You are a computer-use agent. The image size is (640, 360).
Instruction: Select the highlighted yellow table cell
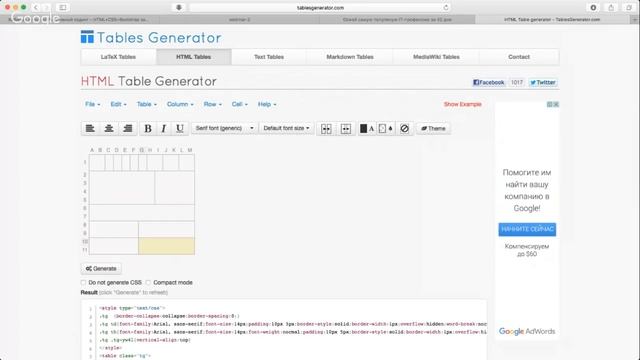167,246
